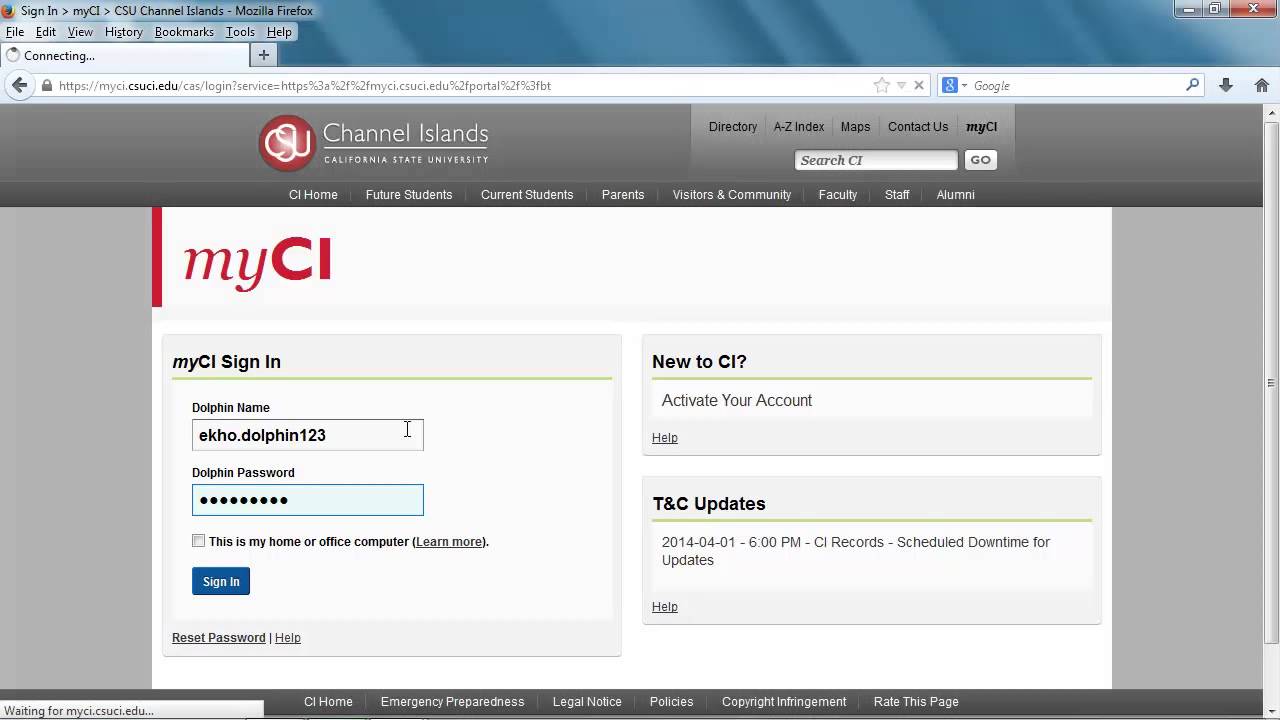Click Rate This Page footer link
Screen dimensions: 1280x720
tap(916, 702)
